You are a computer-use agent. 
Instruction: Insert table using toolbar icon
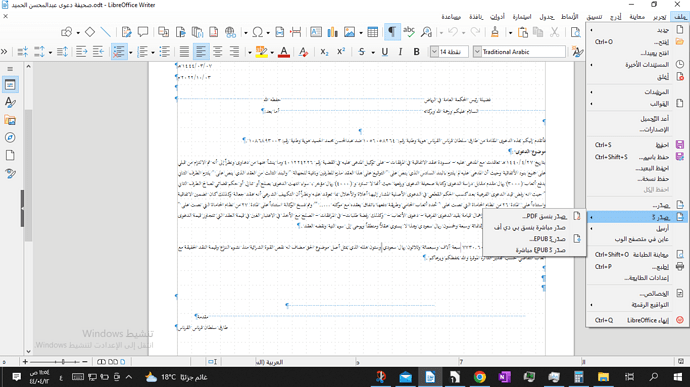(372, 32)
